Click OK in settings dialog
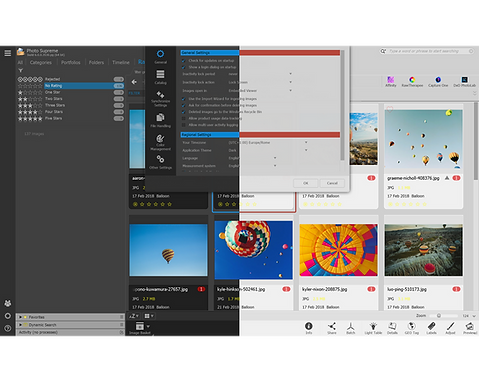The image size is (479, 381). 306,183
